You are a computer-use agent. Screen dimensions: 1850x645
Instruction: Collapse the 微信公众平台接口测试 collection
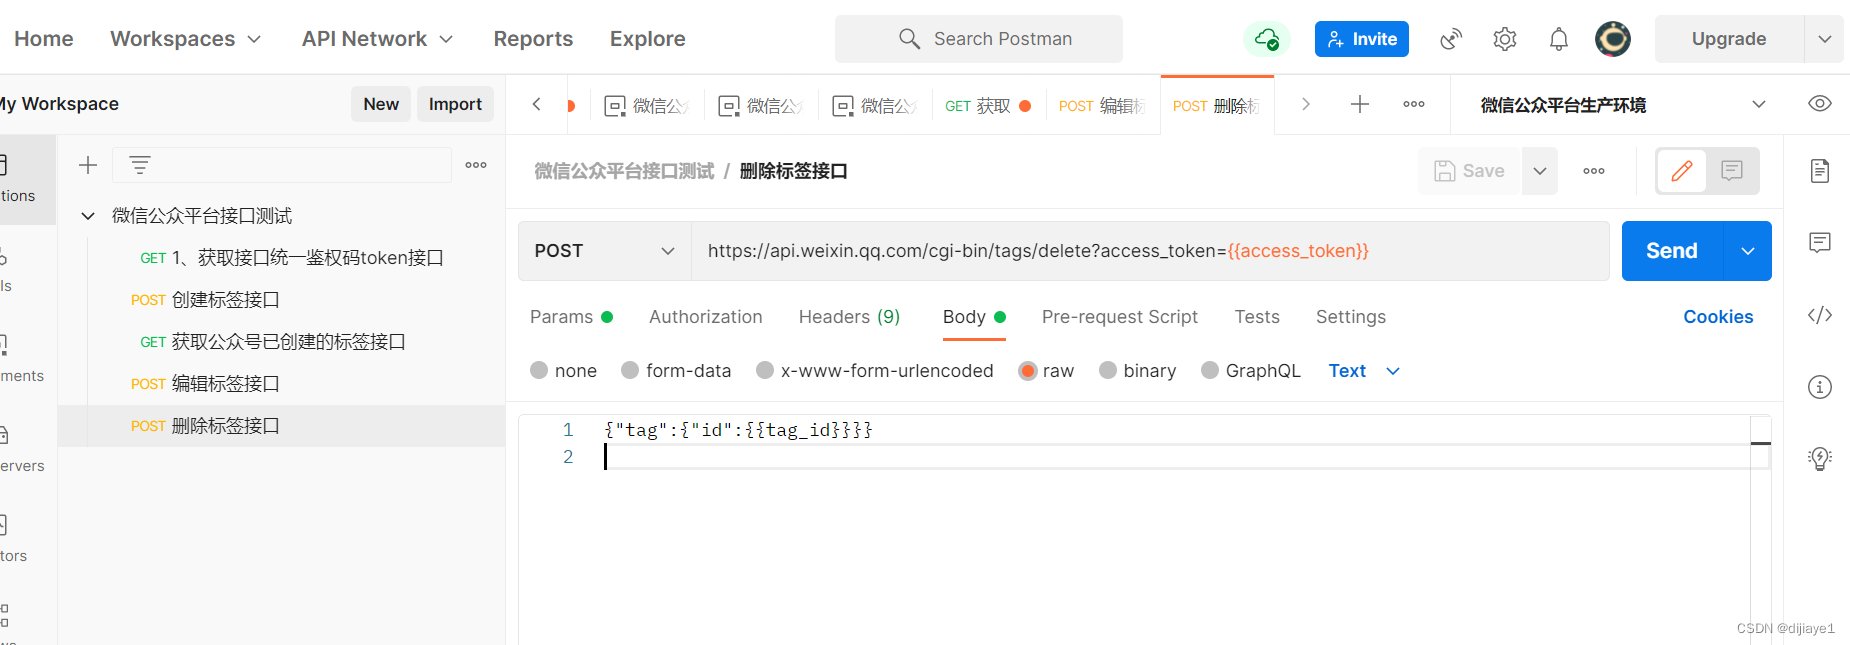click(x=88, y=216)
